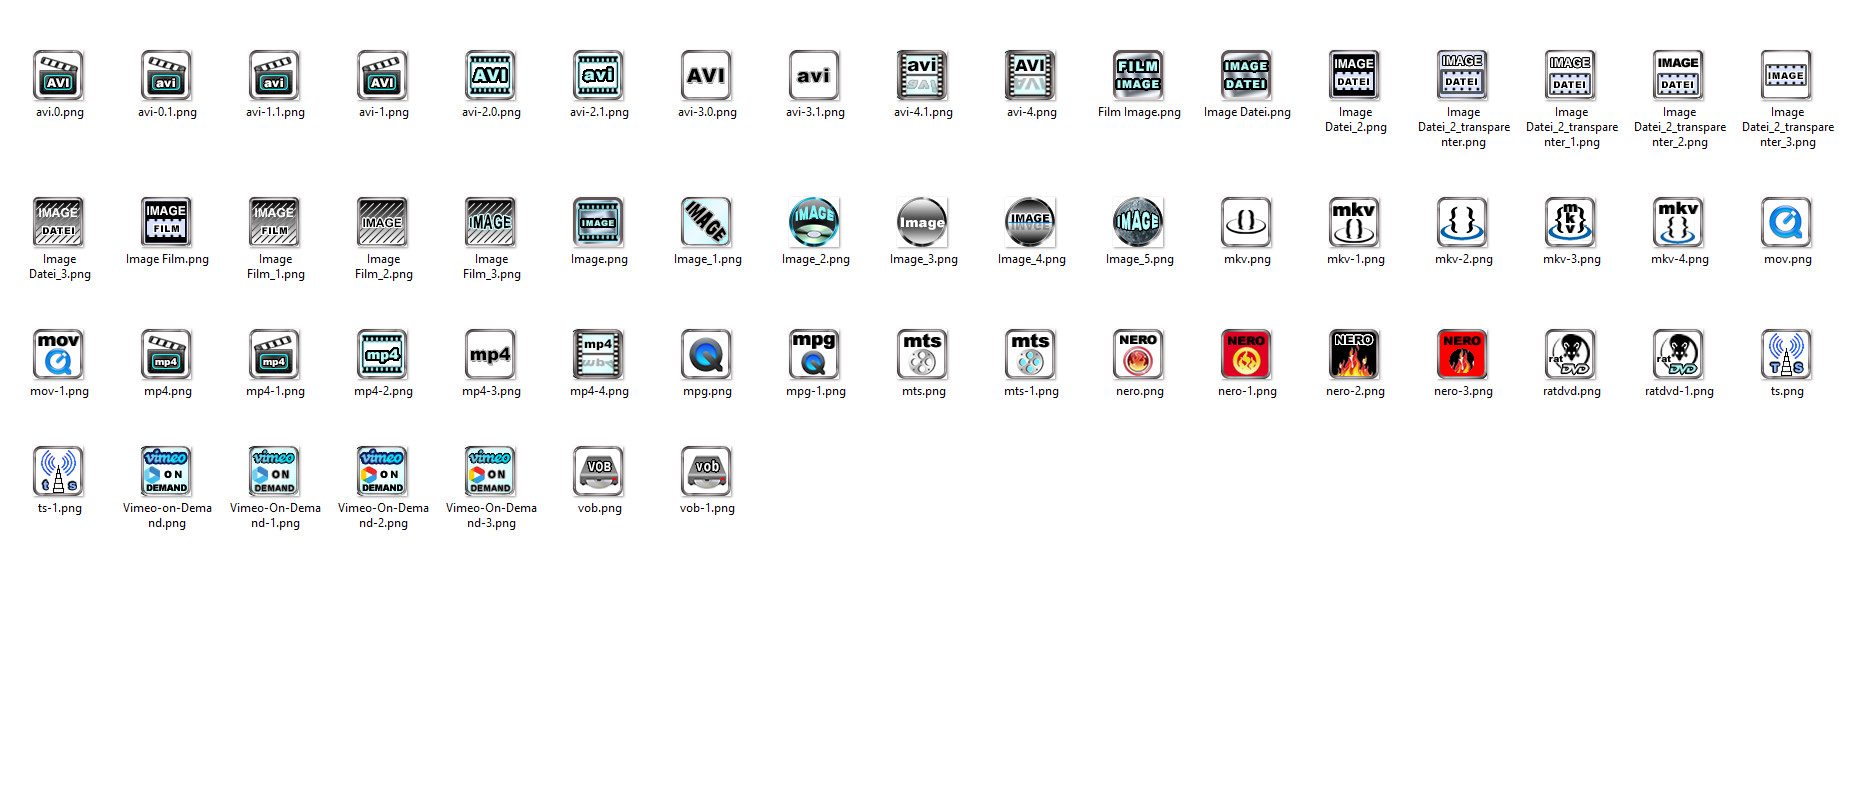Select the mpg.png QuickTime icon
1849x800 pixels.
coord(707,354)
